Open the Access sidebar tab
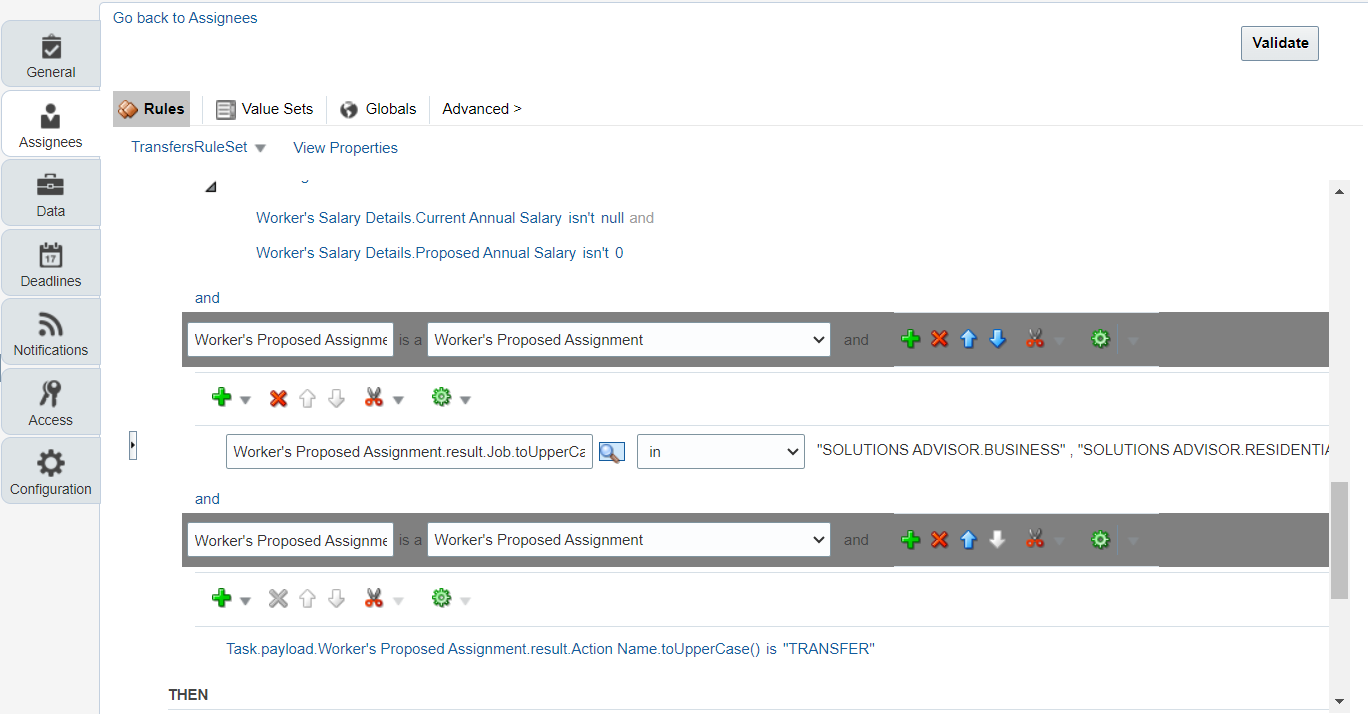The height and width of the screenshot is (714, 1368). pyautogui.click(x=51, y=403)
